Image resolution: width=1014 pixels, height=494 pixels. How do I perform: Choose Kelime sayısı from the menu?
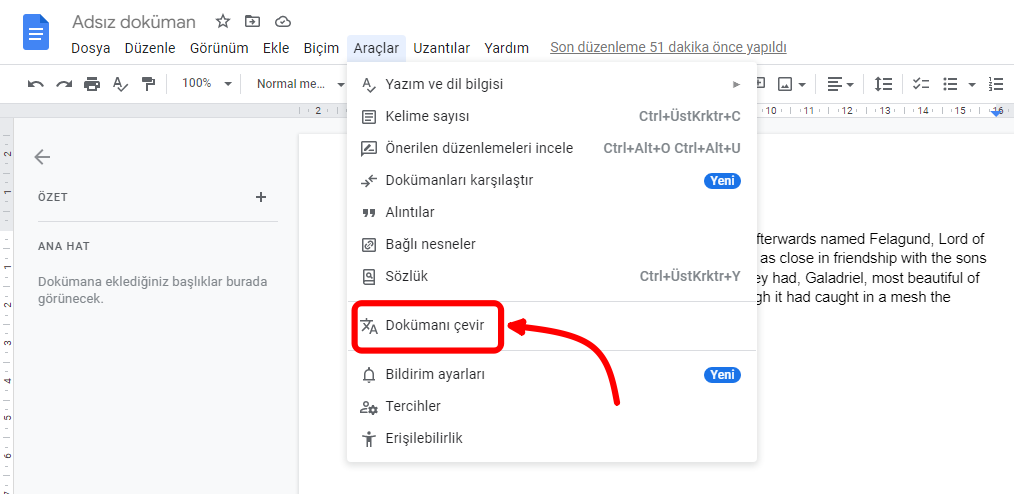pyautogui.click(x=427, y=116)
